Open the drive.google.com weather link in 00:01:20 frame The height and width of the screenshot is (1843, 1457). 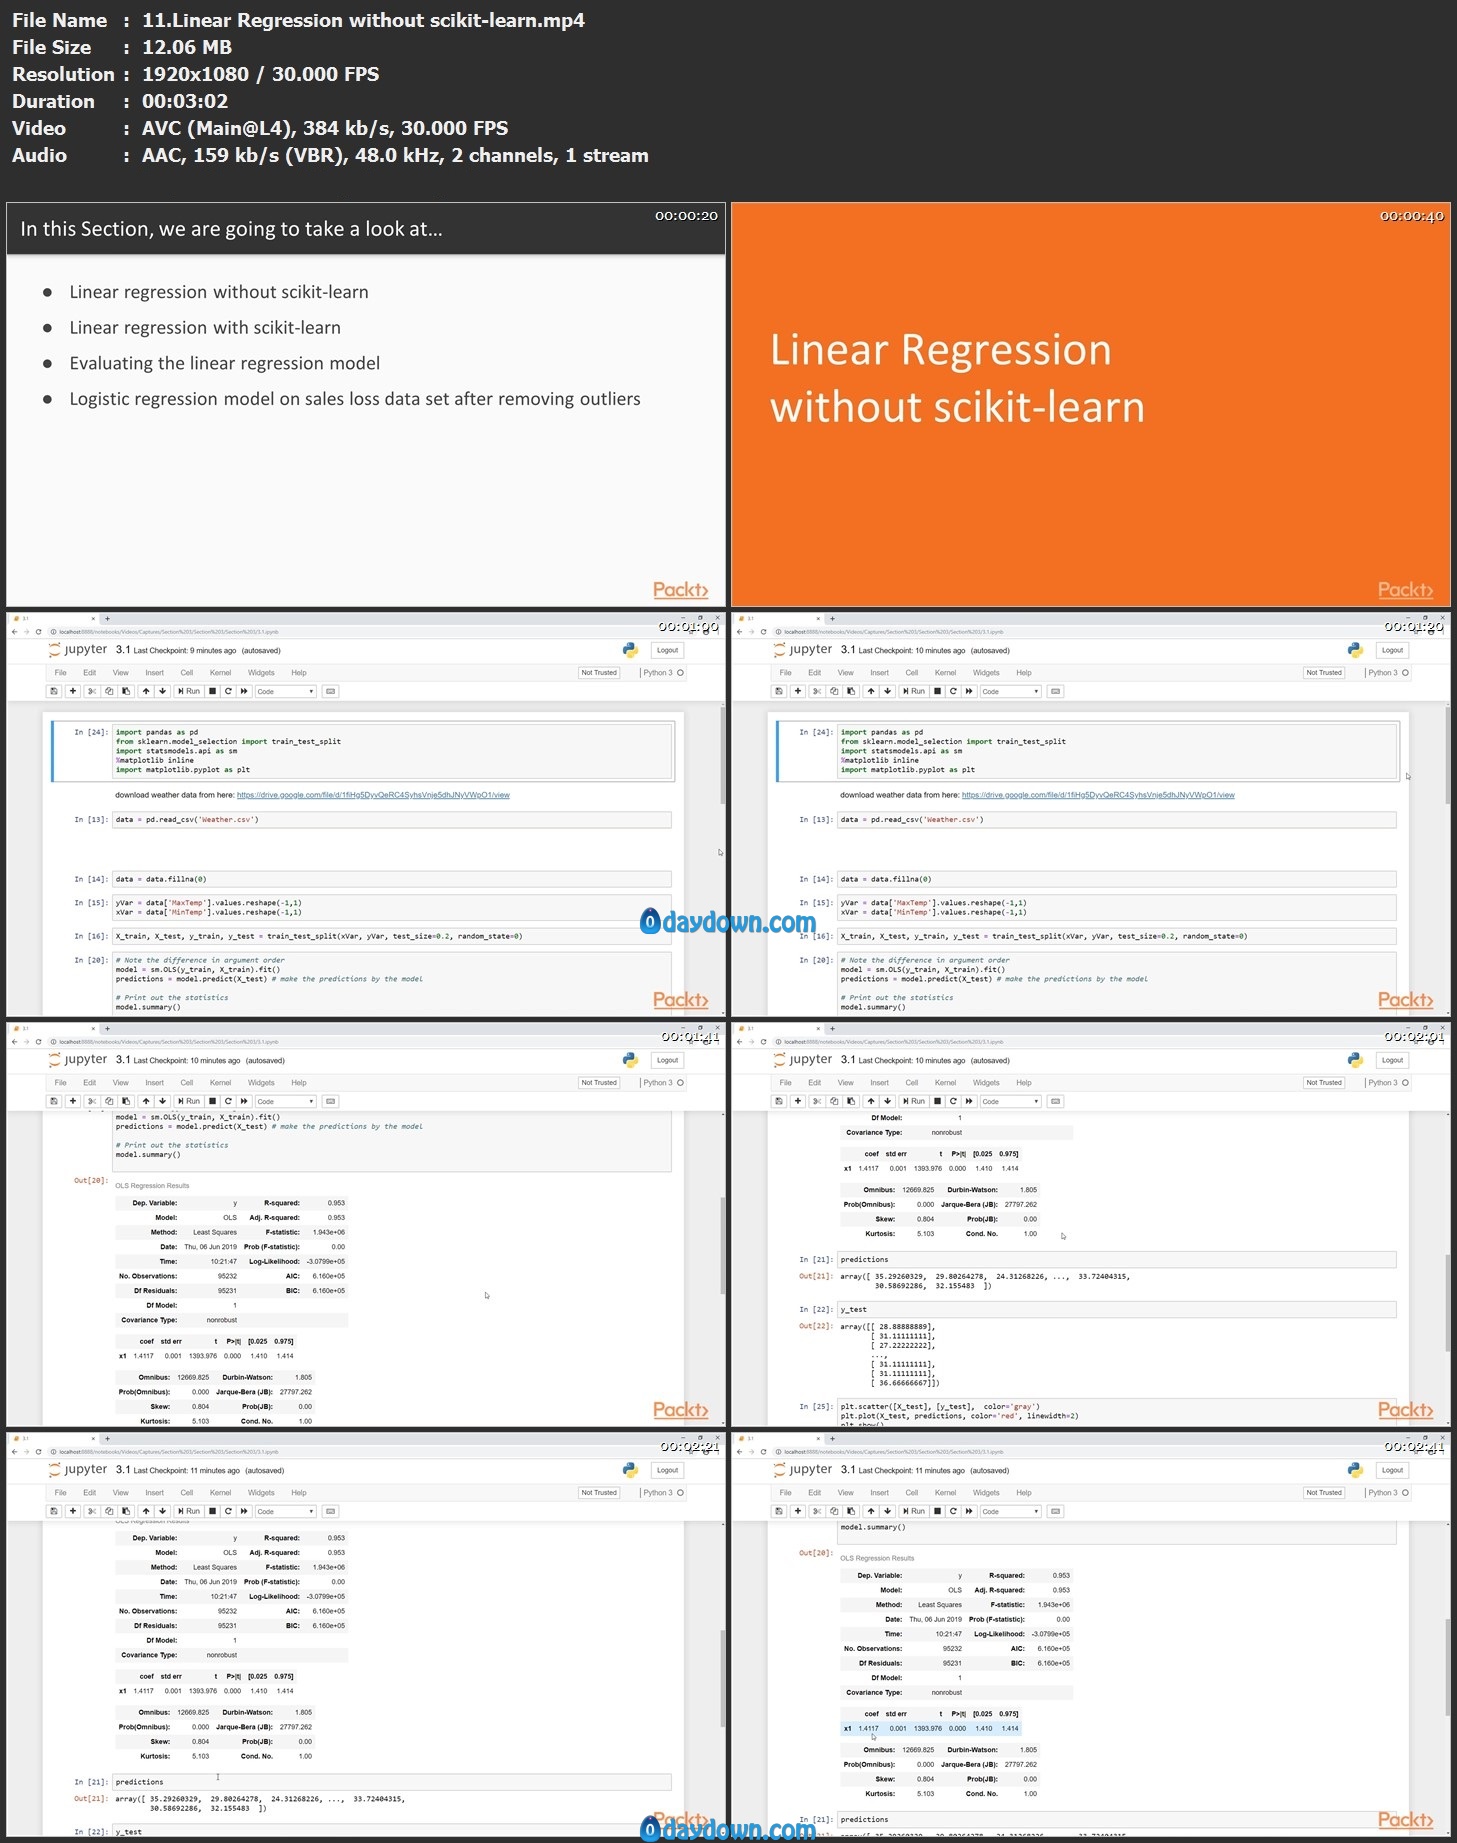(x=1098, y=795)
